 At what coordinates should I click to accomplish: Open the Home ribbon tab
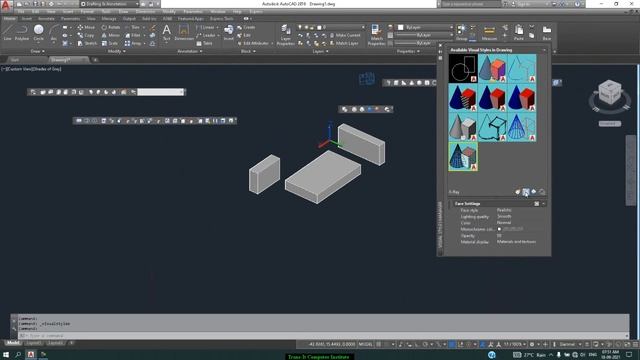[x=9, y=18]
